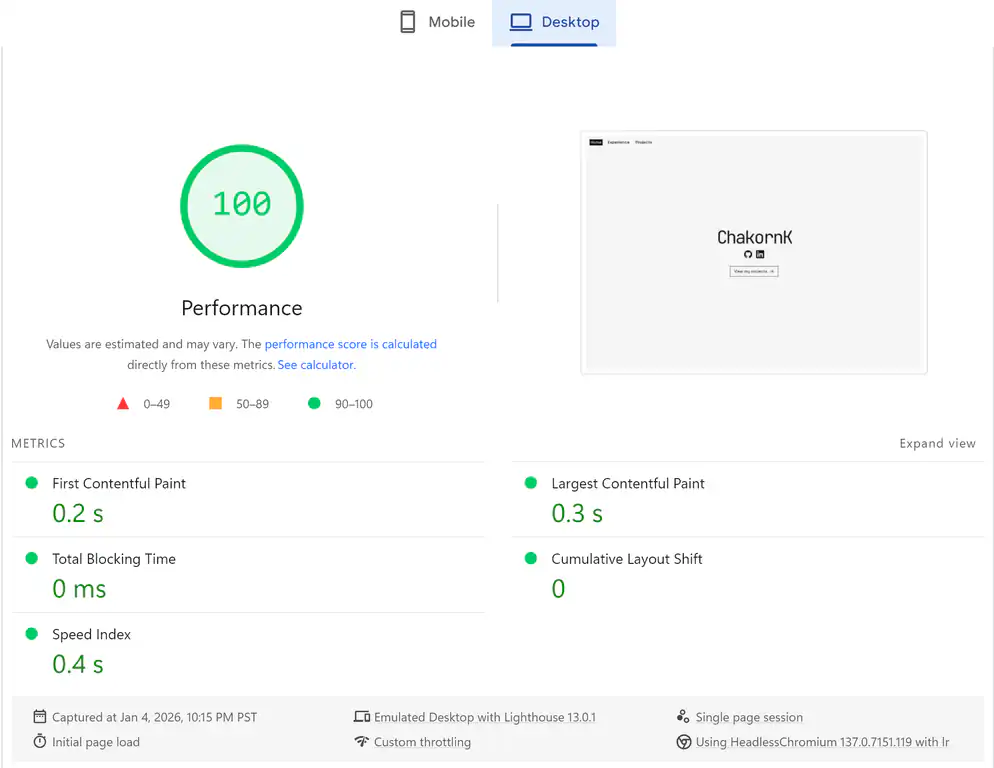994x768 pixels.
Task: Click the orange square legend marker for 50-89
Action: [215, 403]
